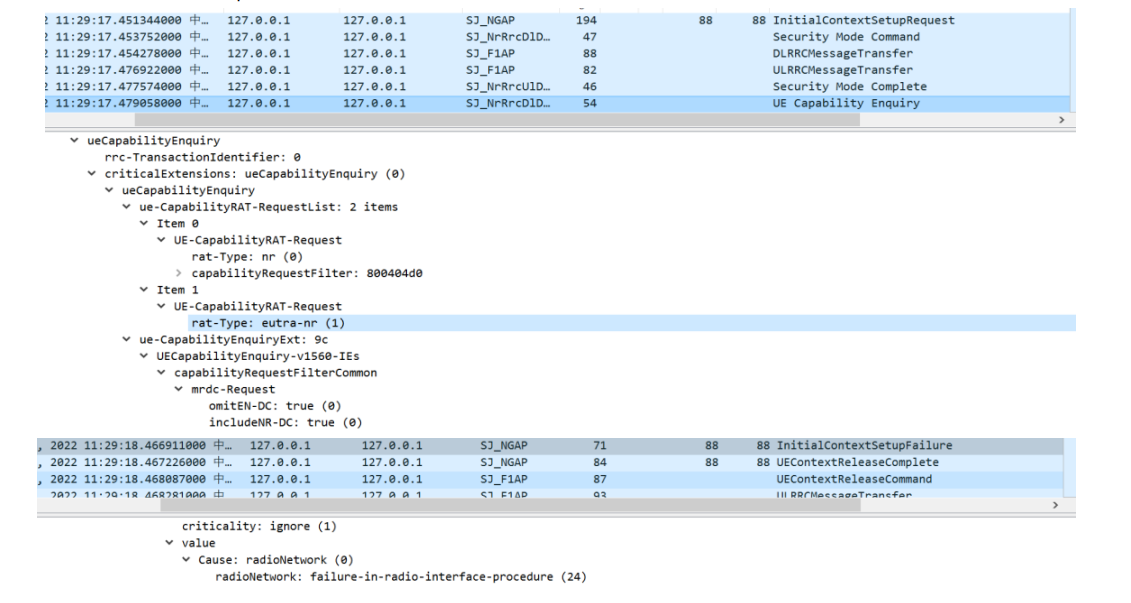Image resolution: width=1131 pixels, height=603 pixels.
Task: Select the failure-in-radio-interface-procedure cause line
Action: (x=400, y=576)
